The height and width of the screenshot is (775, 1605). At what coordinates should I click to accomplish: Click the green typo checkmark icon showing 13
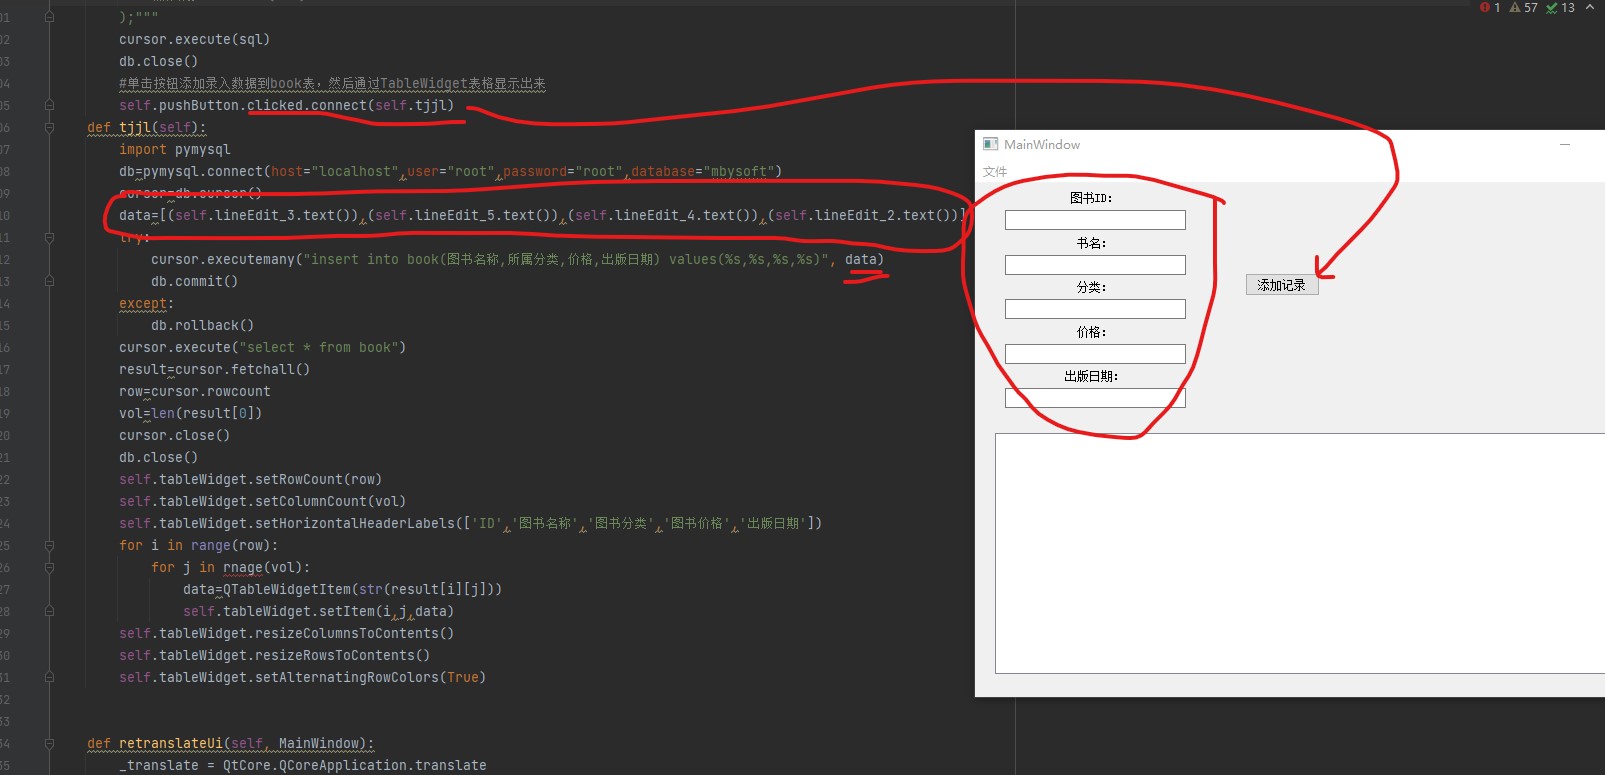click(1552, 7)
